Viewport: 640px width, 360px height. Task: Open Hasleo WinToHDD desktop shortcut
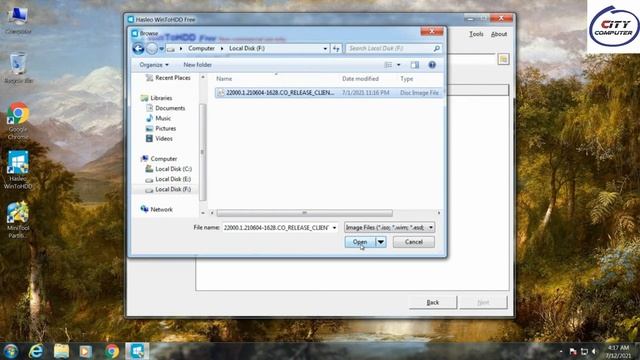click(x=18, y=170)
